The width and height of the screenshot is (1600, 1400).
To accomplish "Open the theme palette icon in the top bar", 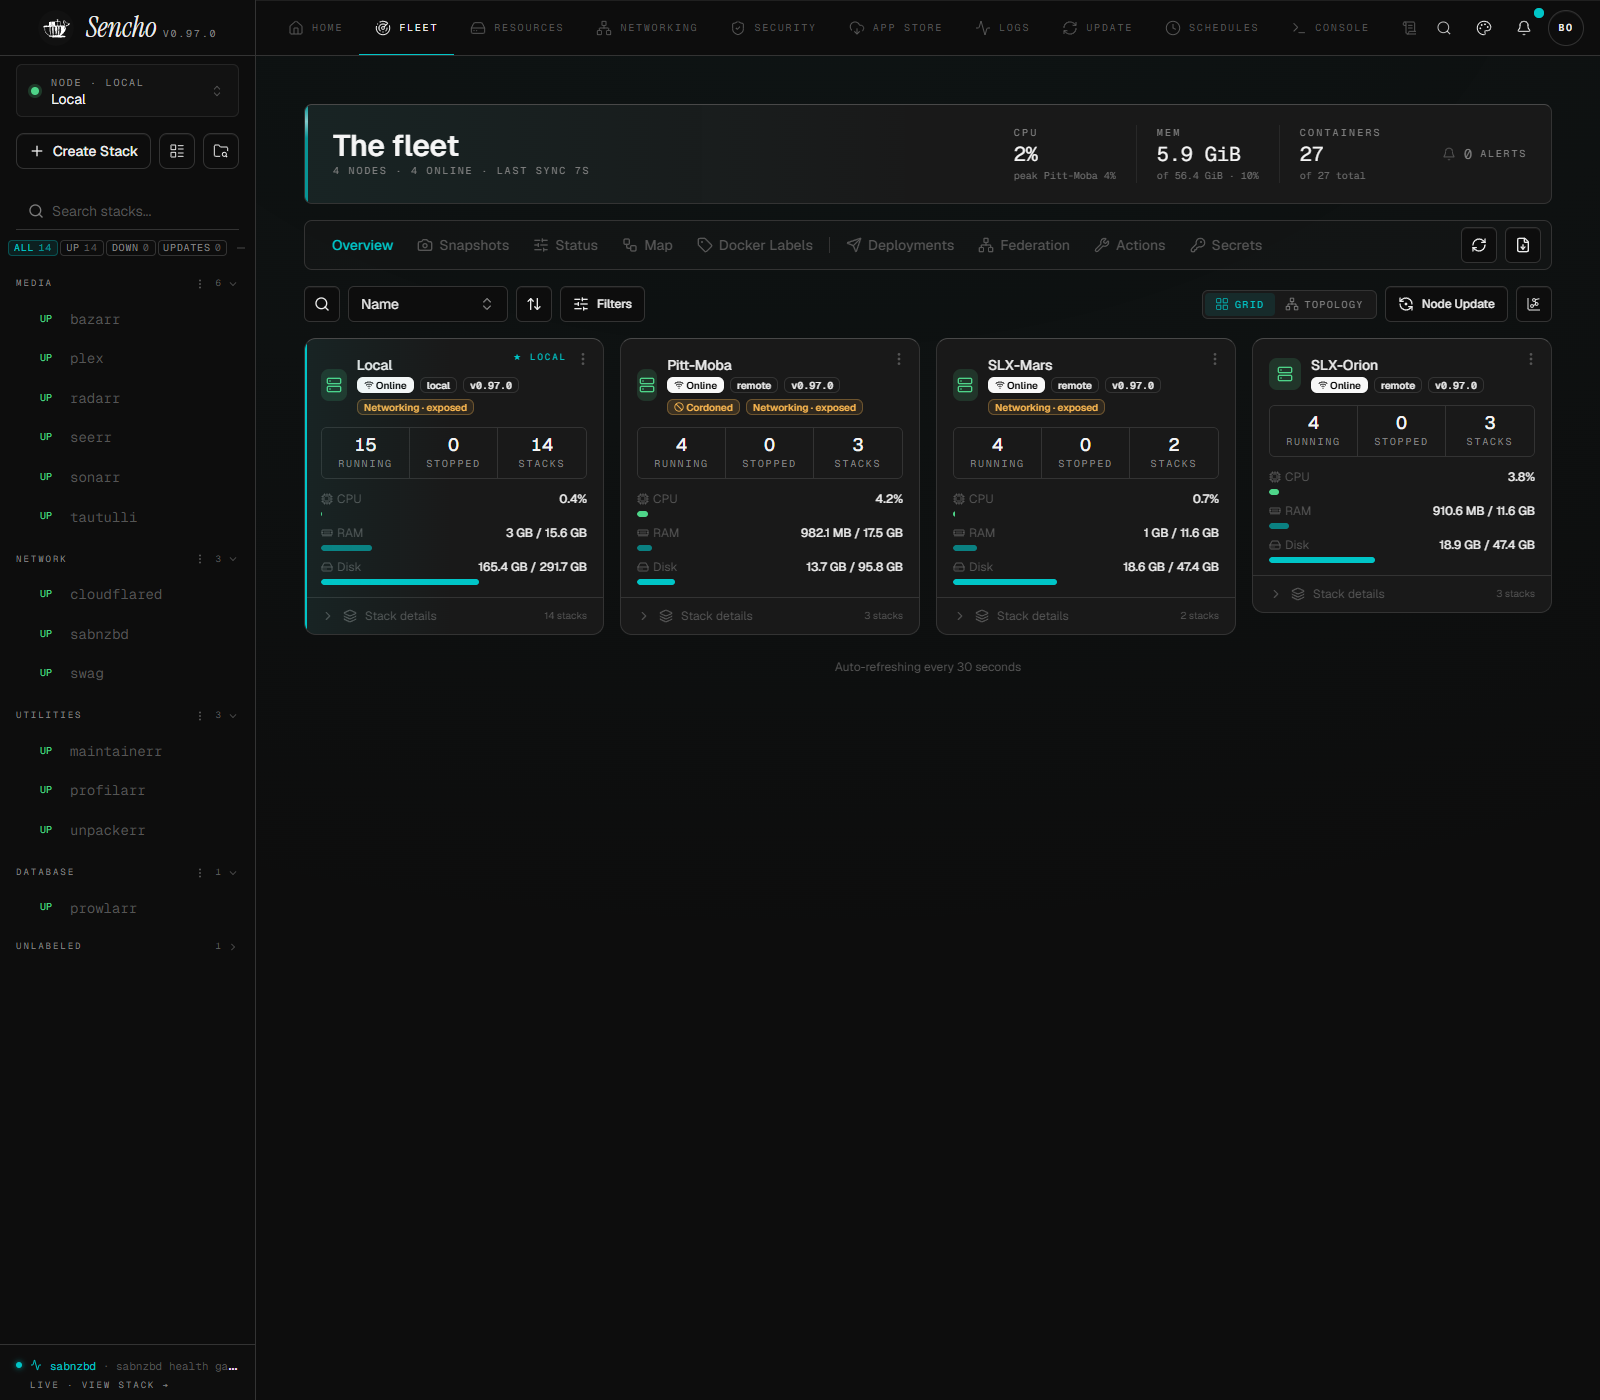I will click(x=1484, y=28).
